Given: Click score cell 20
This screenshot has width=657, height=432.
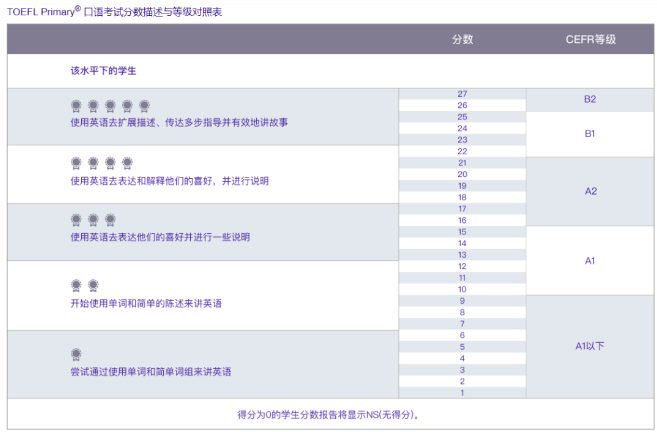Looking at the screenshot, I should [462, 174].
